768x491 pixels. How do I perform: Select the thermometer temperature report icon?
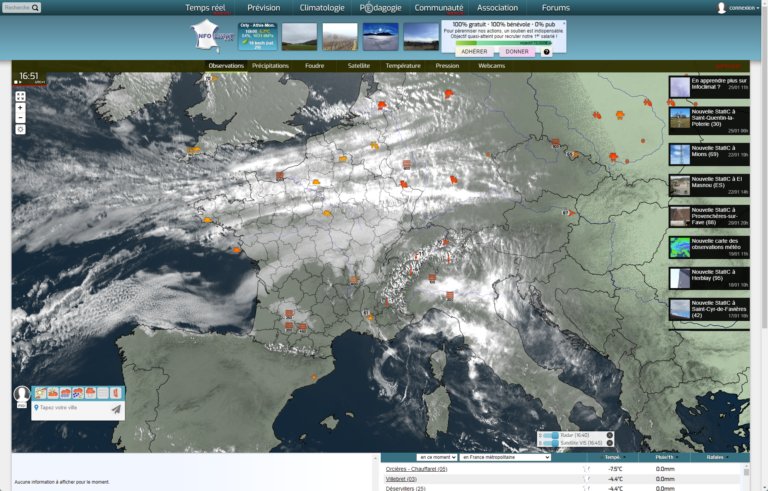(115, 393)
